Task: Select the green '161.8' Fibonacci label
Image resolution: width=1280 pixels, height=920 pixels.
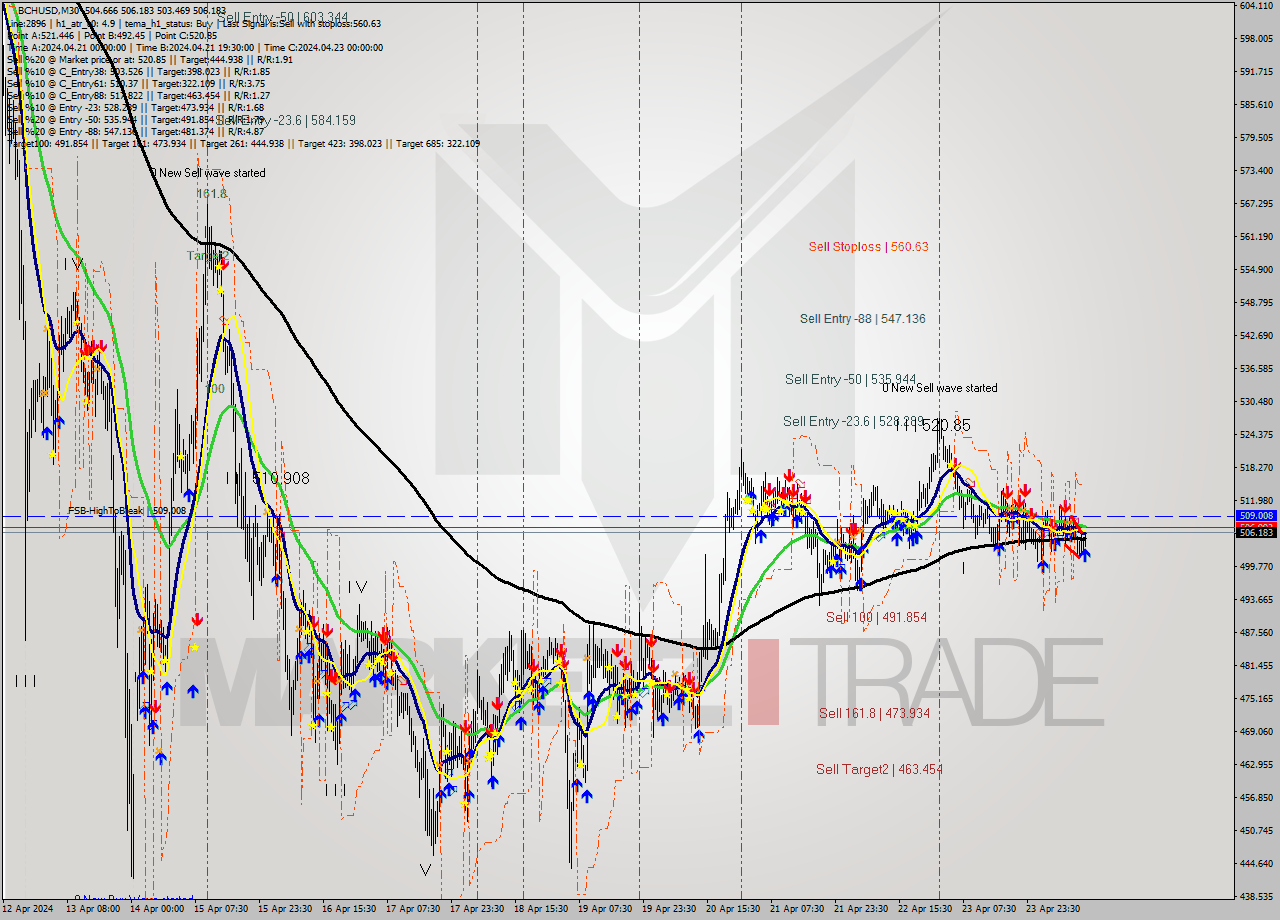Action: [212, 193]
